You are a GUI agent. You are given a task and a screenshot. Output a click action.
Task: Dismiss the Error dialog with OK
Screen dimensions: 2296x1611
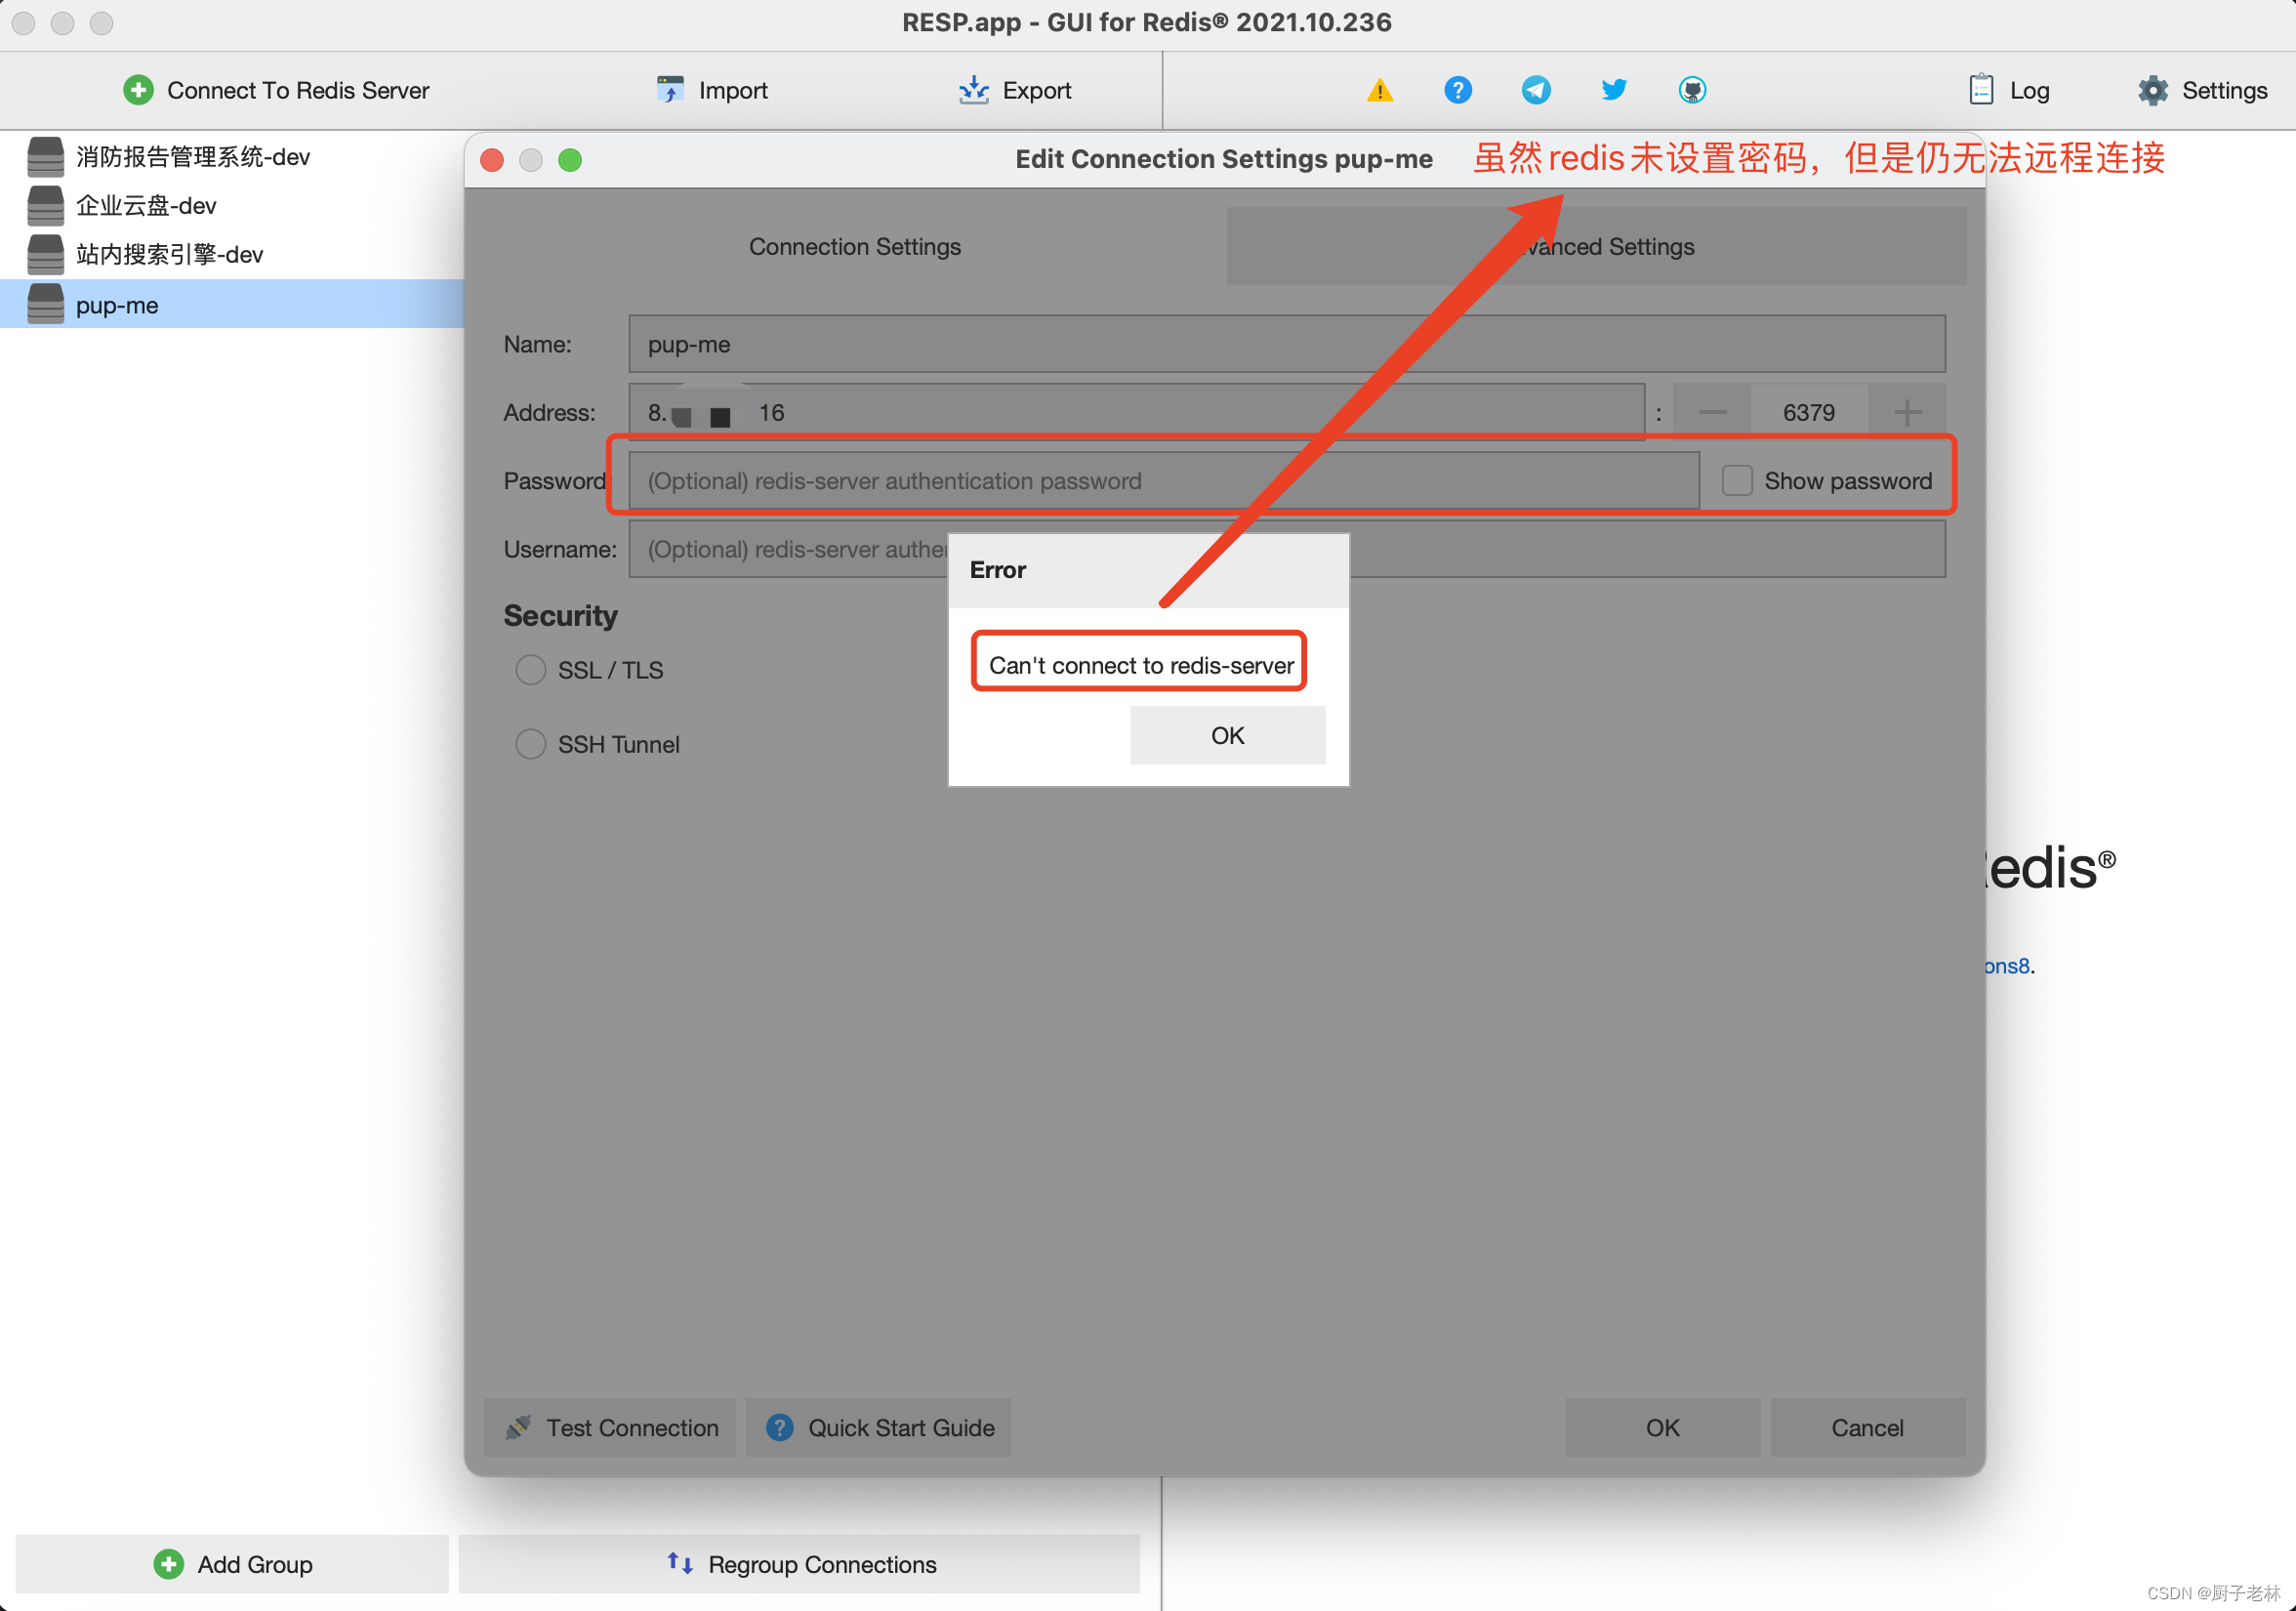1227,735
